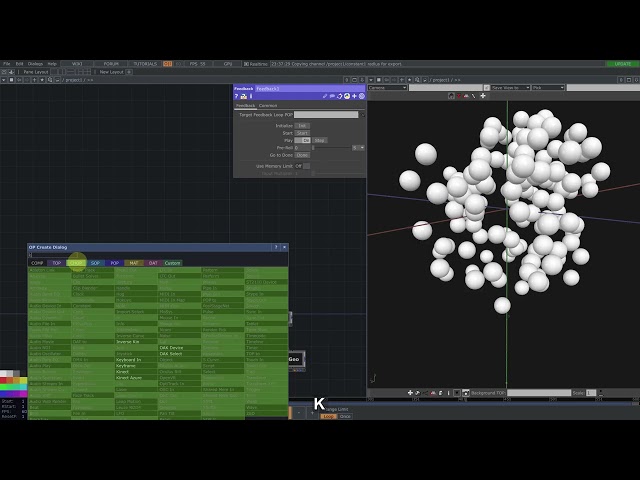Switch to the Common parameter tab
This screenshot has height=480, width=640.
(x=268, y=106)
